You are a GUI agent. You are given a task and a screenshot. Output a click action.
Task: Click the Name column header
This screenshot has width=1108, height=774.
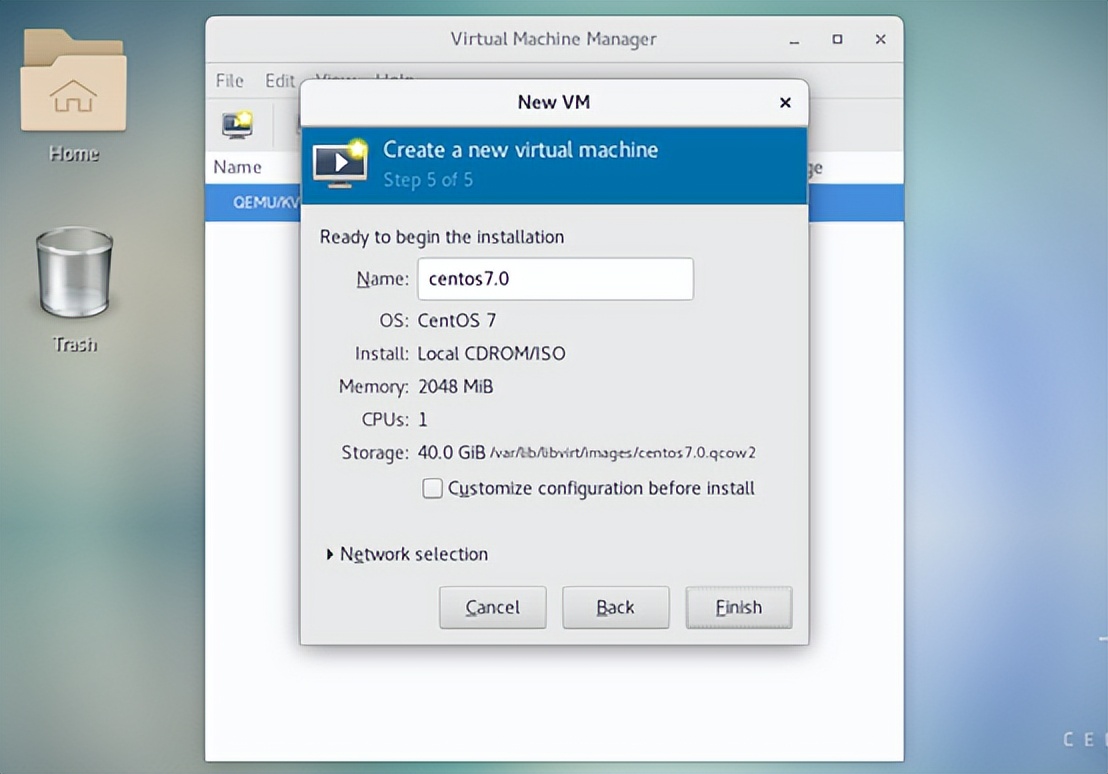238,167
